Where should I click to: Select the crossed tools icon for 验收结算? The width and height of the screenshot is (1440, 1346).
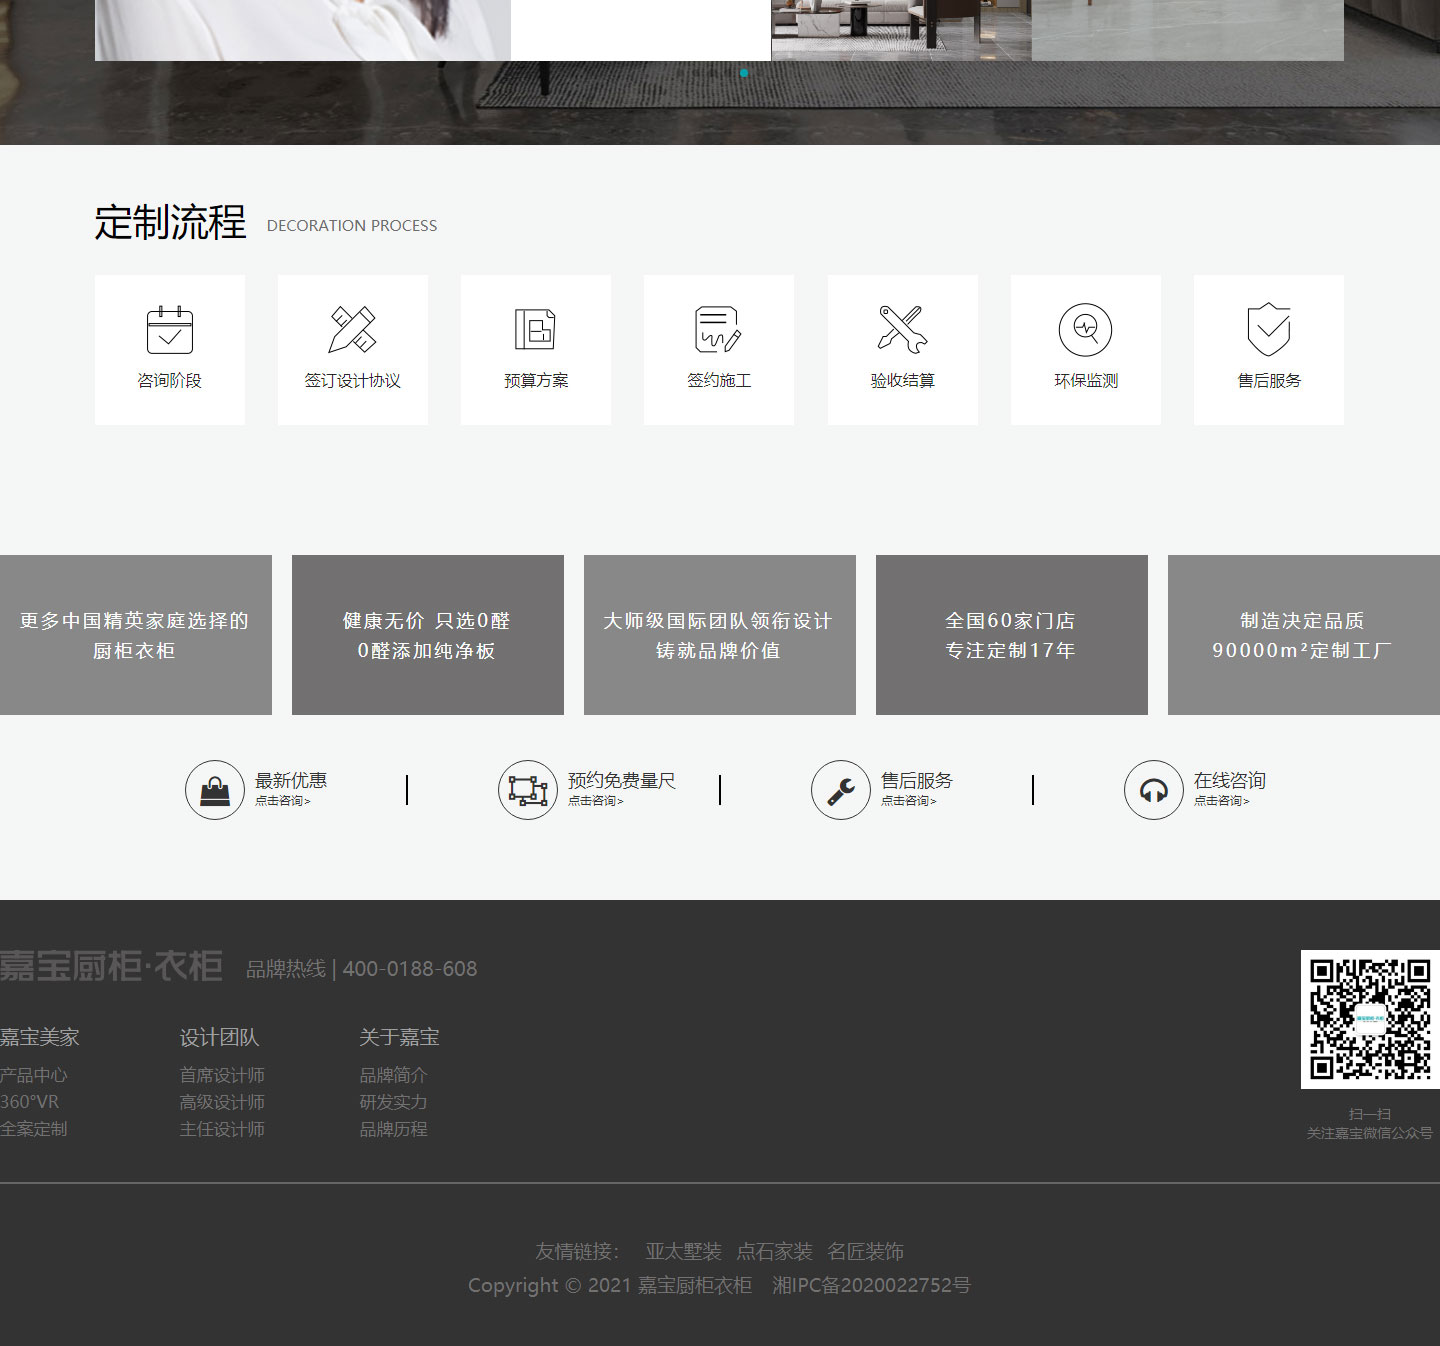coord(902,330)
